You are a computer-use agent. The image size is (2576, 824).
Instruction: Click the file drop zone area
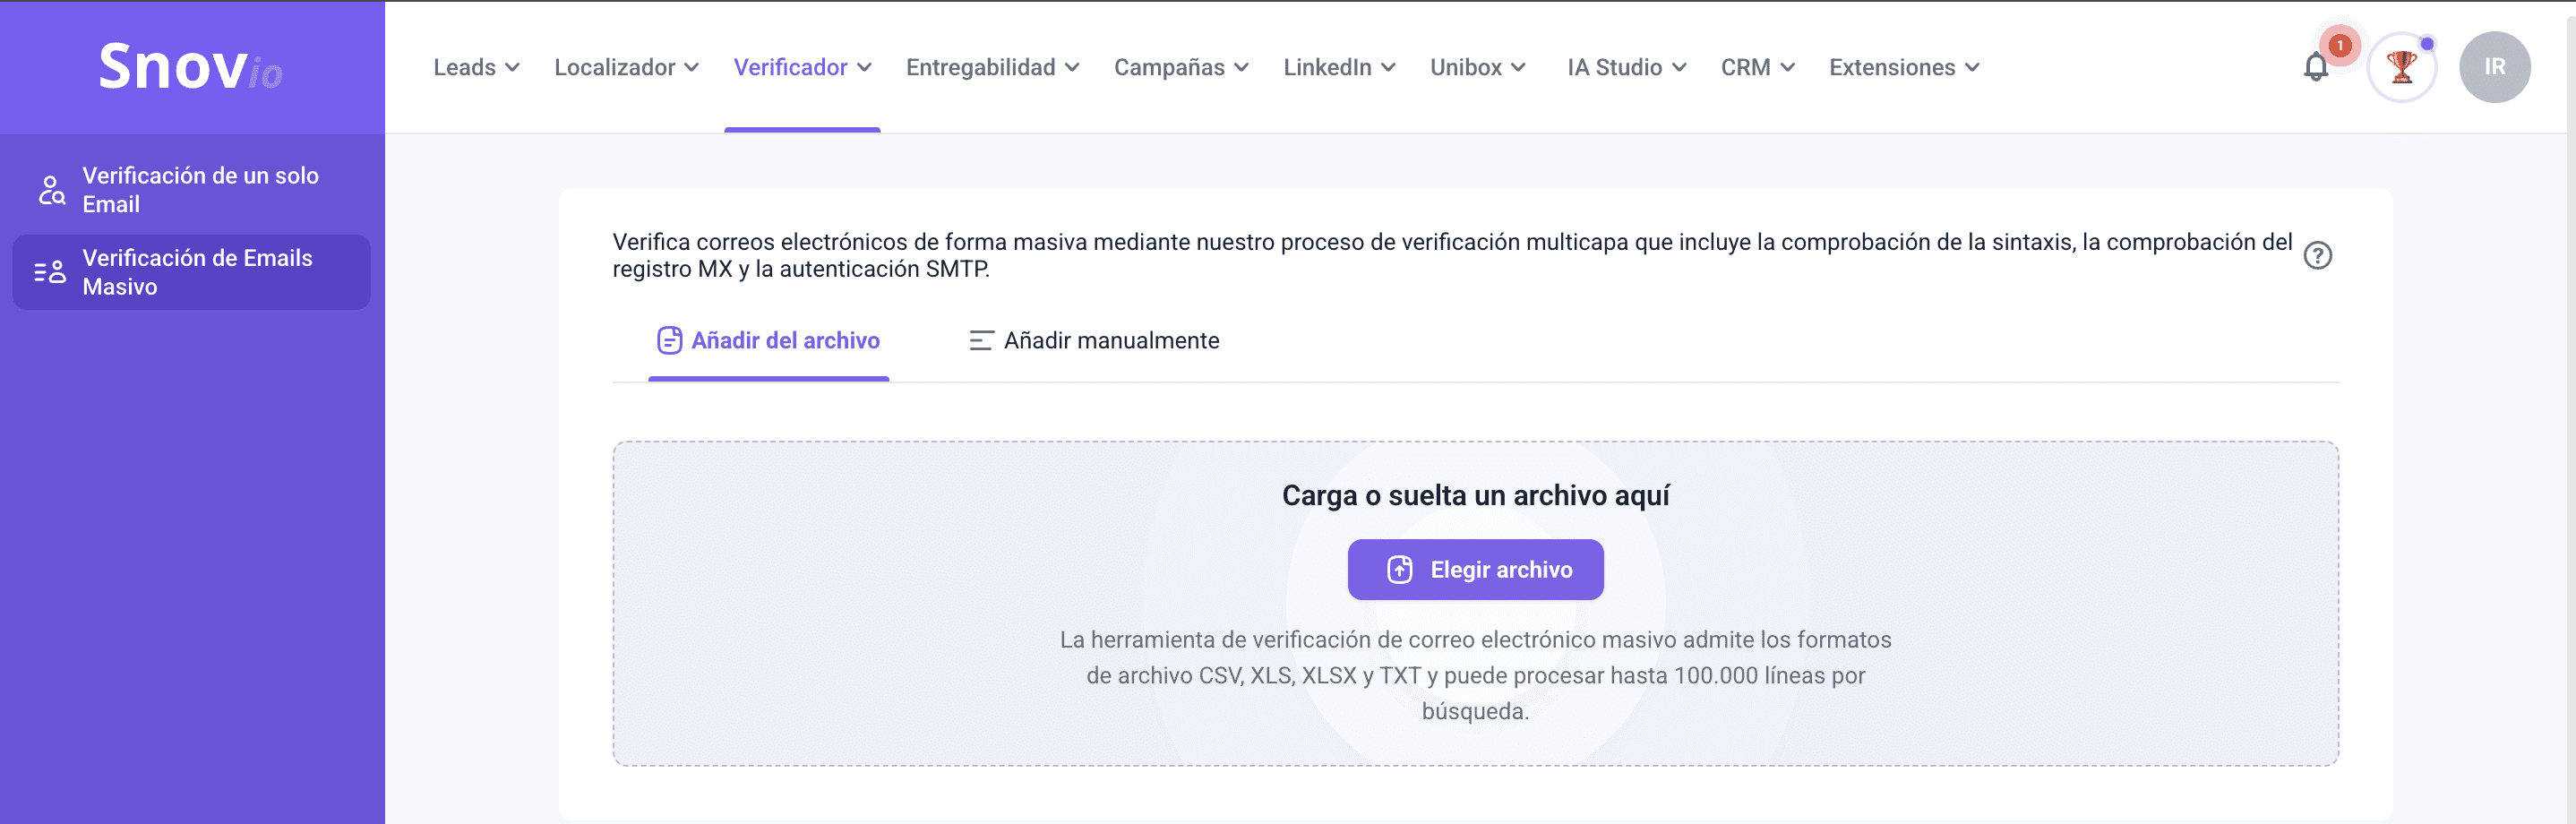coord(900,600)
